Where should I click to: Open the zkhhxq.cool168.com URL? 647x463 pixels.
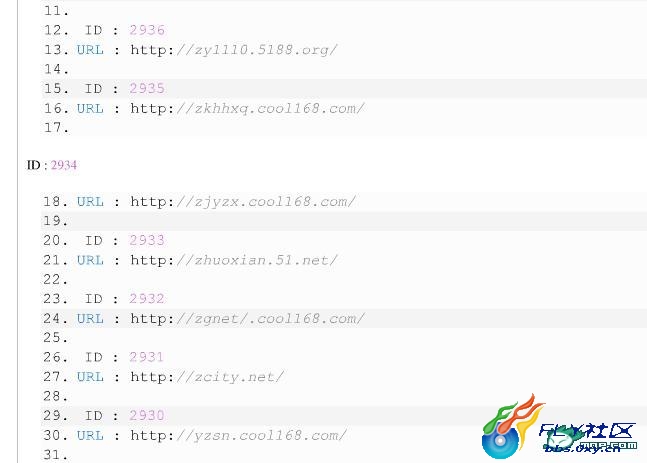(x=248, y=109)
